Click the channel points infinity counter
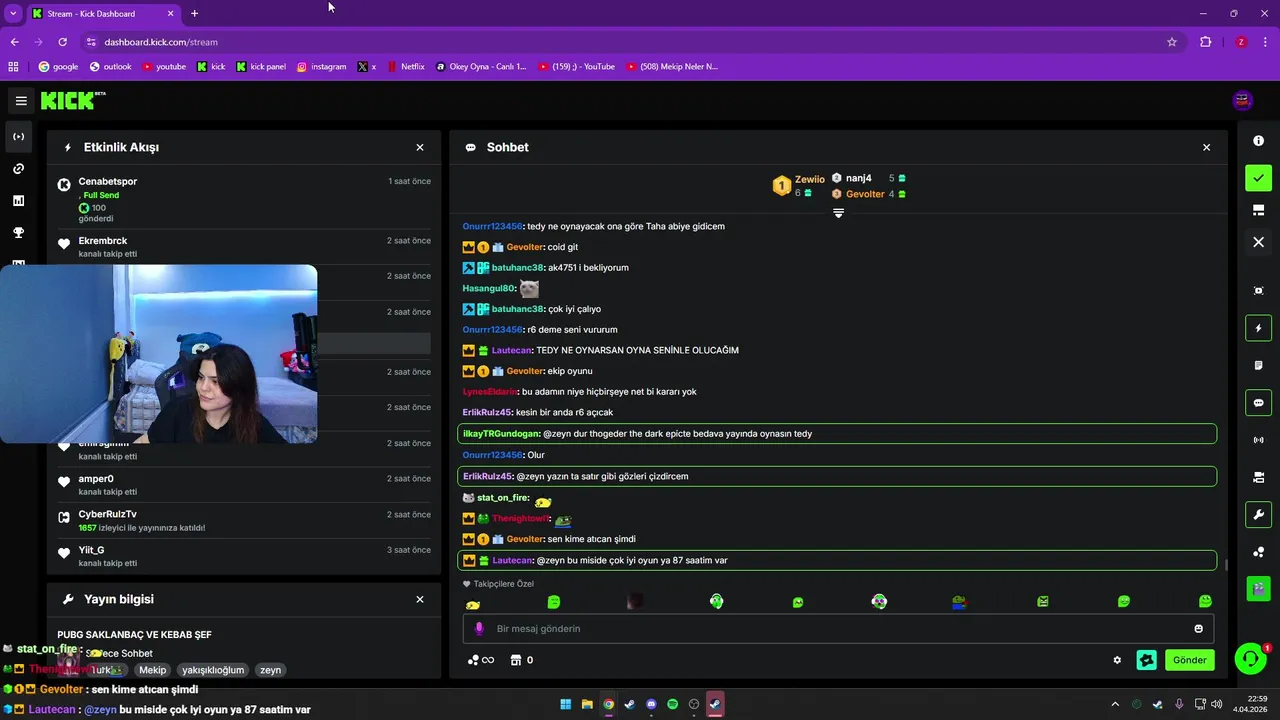 481,660
